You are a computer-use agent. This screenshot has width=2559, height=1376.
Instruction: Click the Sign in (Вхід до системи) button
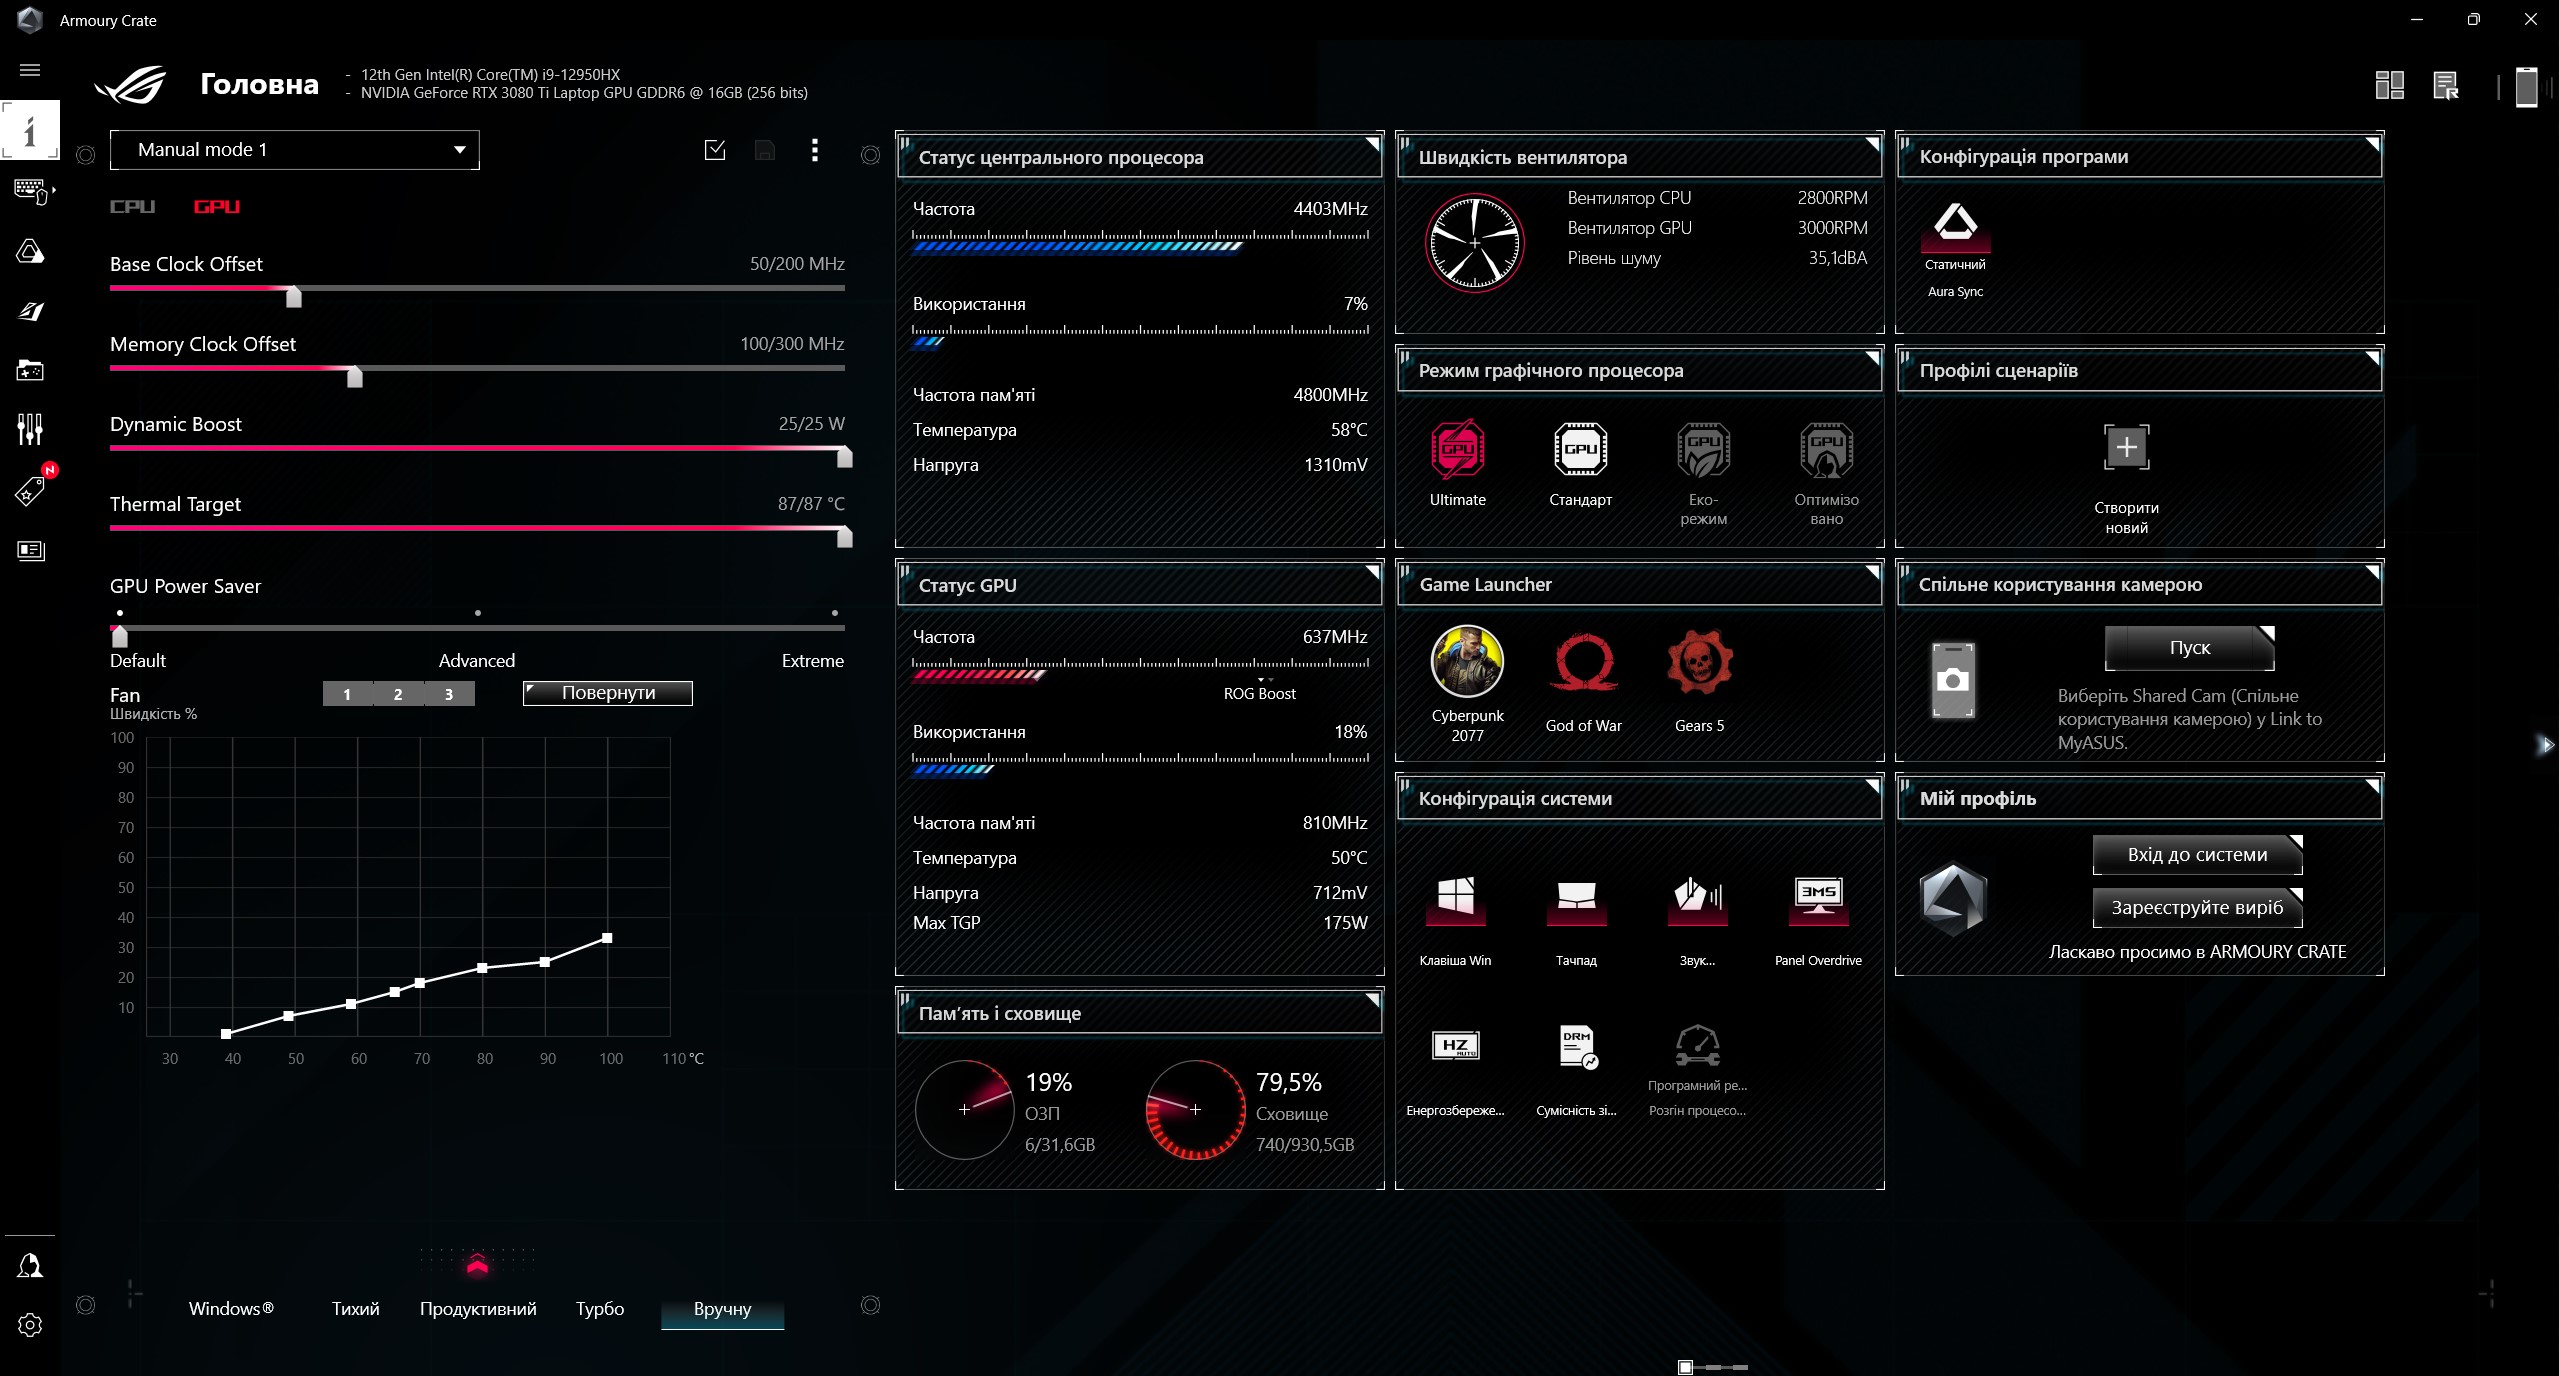[2197, 855]
